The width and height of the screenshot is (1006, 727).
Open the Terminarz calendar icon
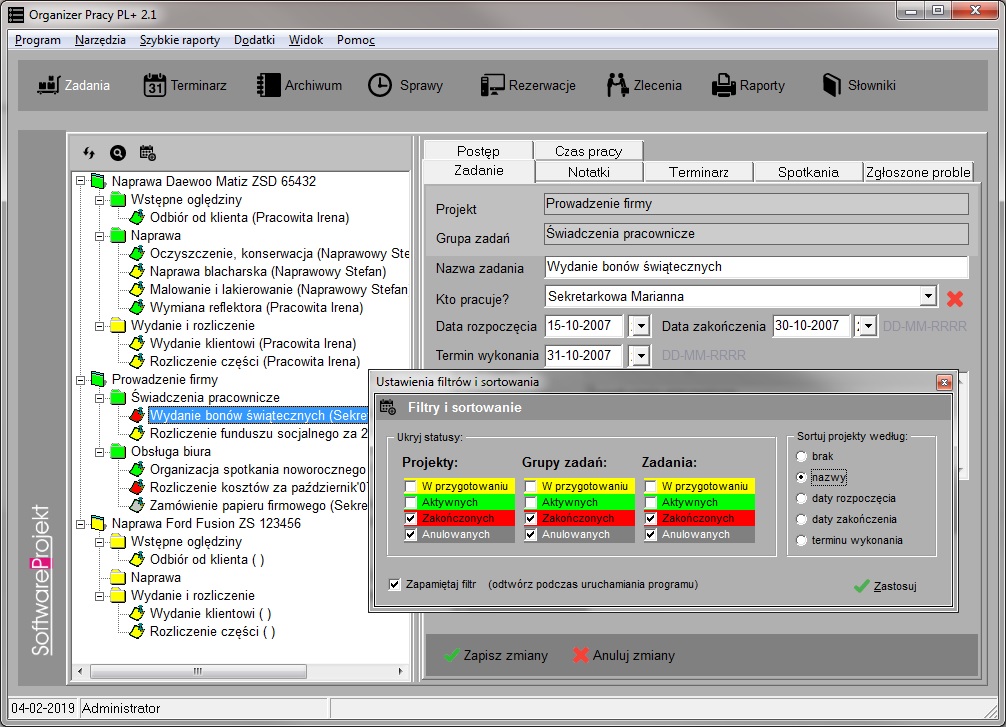(x=155, y=85)
